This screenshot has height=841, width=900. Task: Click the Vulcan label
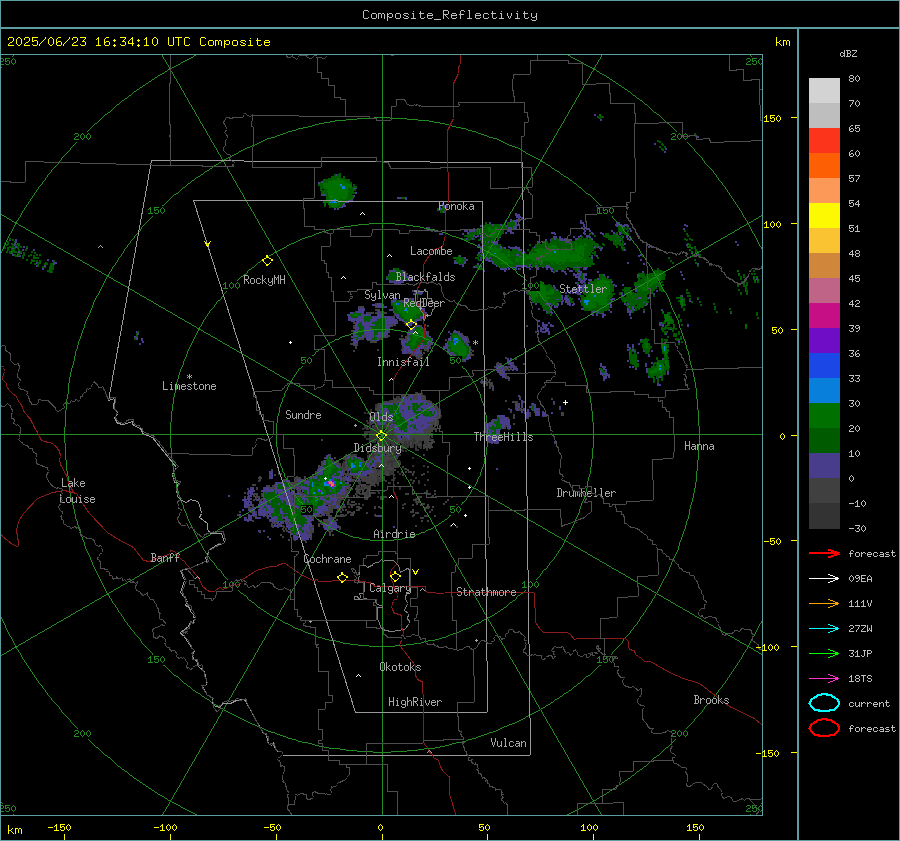click(x=509, y=743)
